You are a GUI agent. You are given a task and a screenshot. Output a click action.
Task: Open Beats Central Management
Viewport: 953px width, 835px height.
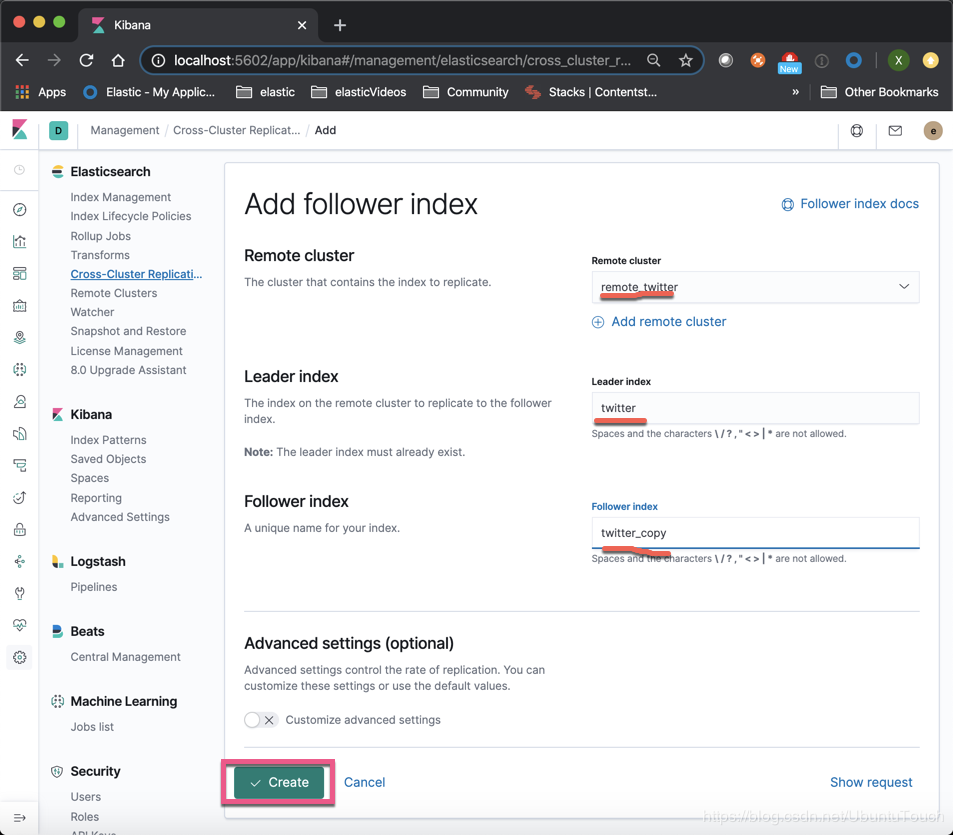[x=125, y=657]
